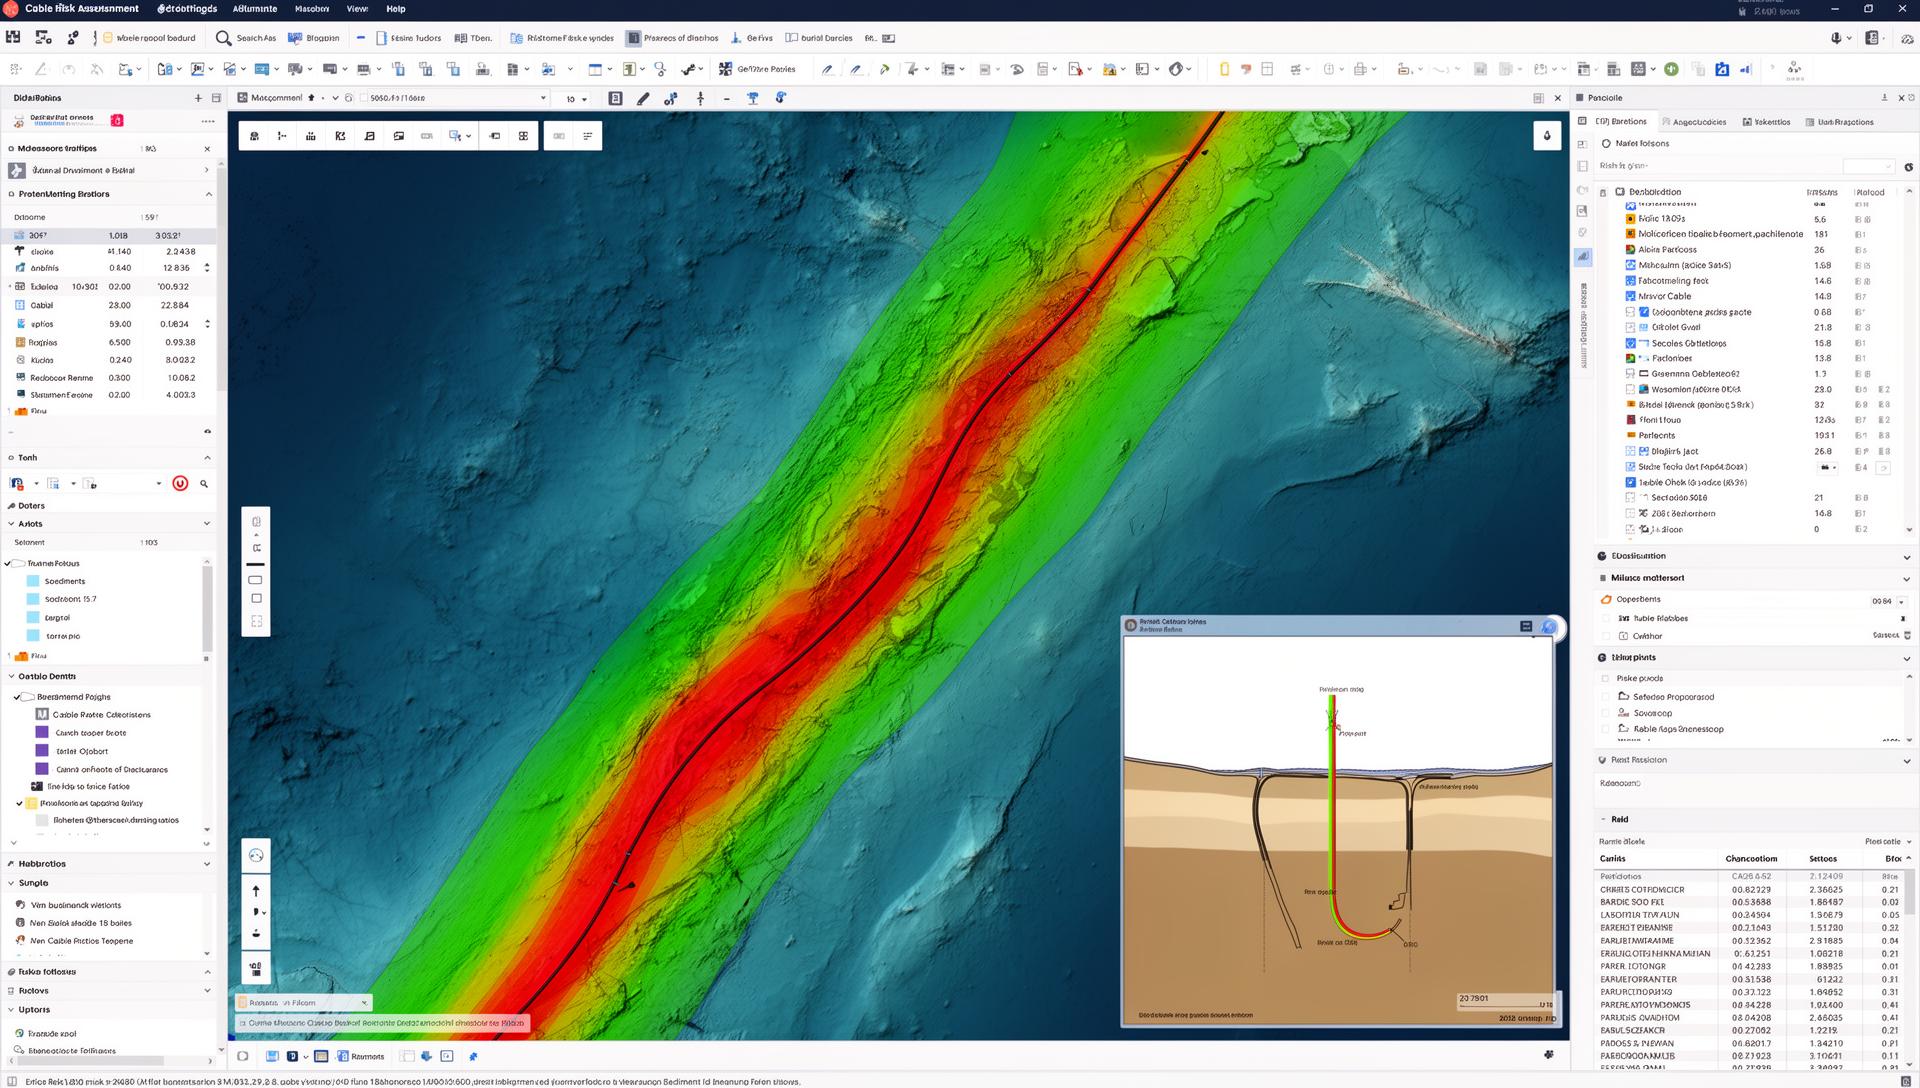Viewport: 1920px width, 1088px height.
Task: Click the pink badge beside Dallat Rat orwots
Action: point(117,120)
